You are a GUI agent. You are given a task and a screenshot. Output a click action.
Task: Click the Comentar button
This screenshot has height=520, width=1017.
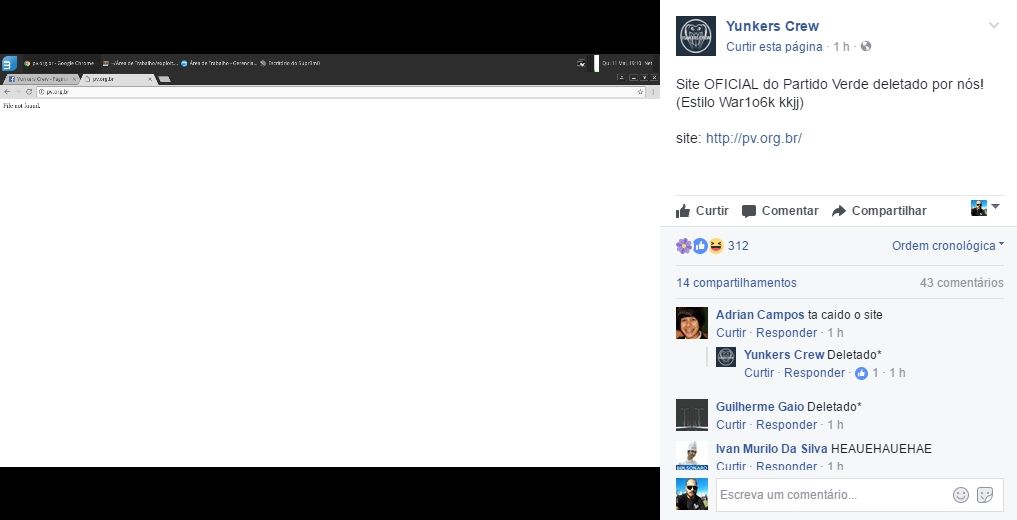coord(780,211)
